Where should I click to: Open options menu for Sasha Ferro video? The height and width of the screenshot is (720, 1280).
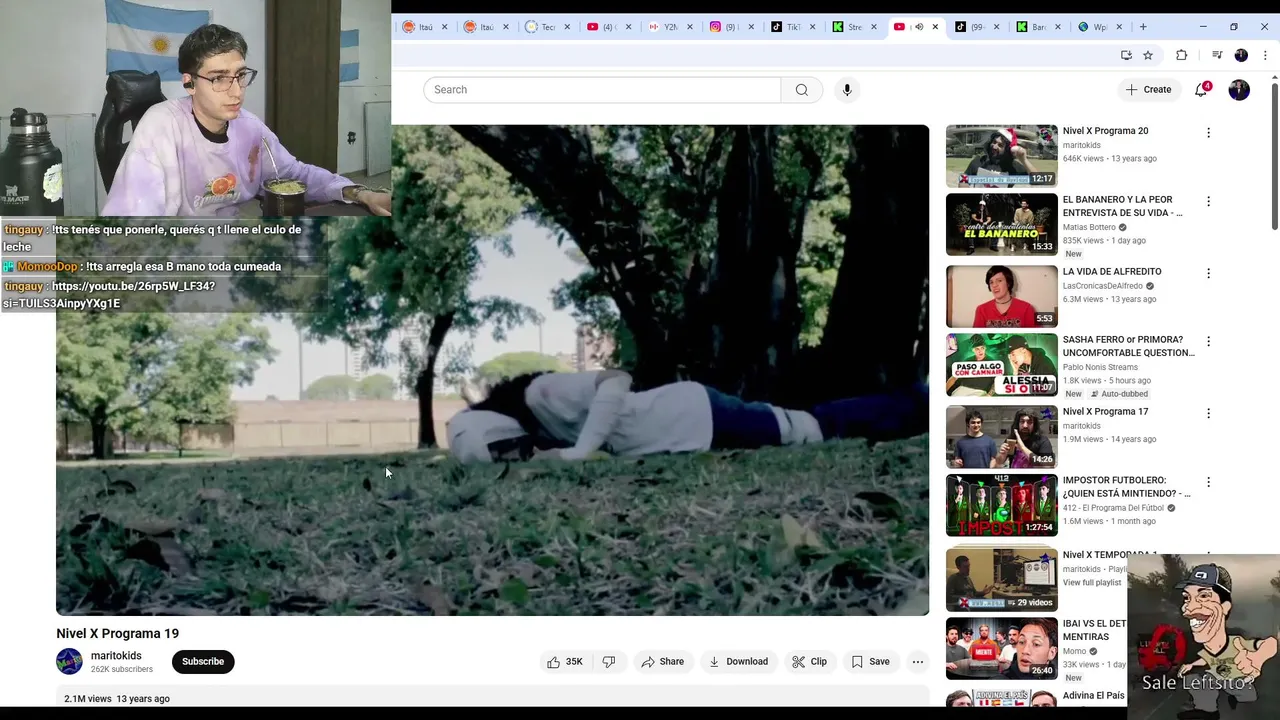1208,341
